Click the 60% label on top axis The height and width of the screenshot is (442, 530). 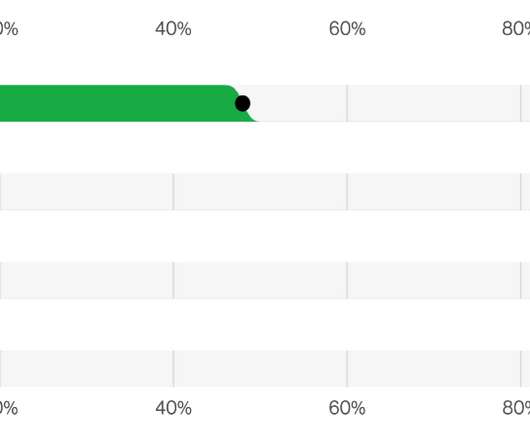pos(347,28)
